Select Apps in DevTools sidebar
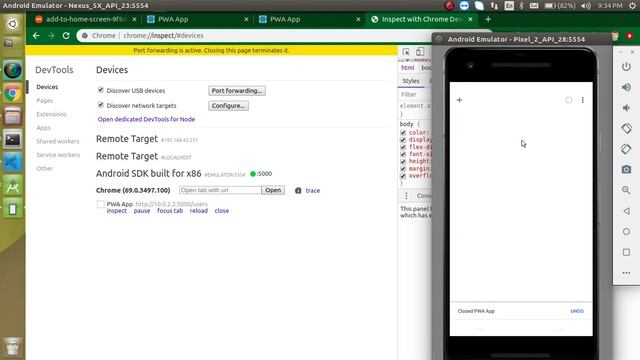The image size is (640, 360). click(43, 128)
